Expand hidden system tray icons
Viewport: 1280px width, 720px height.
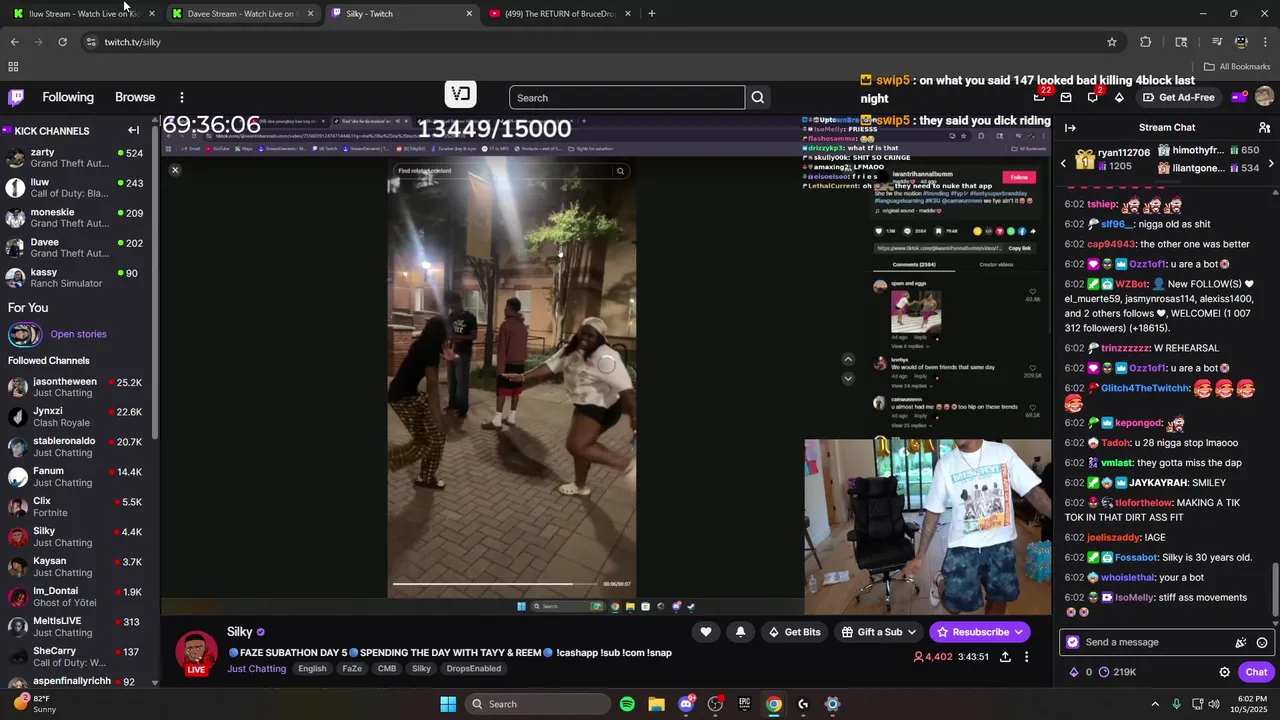point(1154,704)
